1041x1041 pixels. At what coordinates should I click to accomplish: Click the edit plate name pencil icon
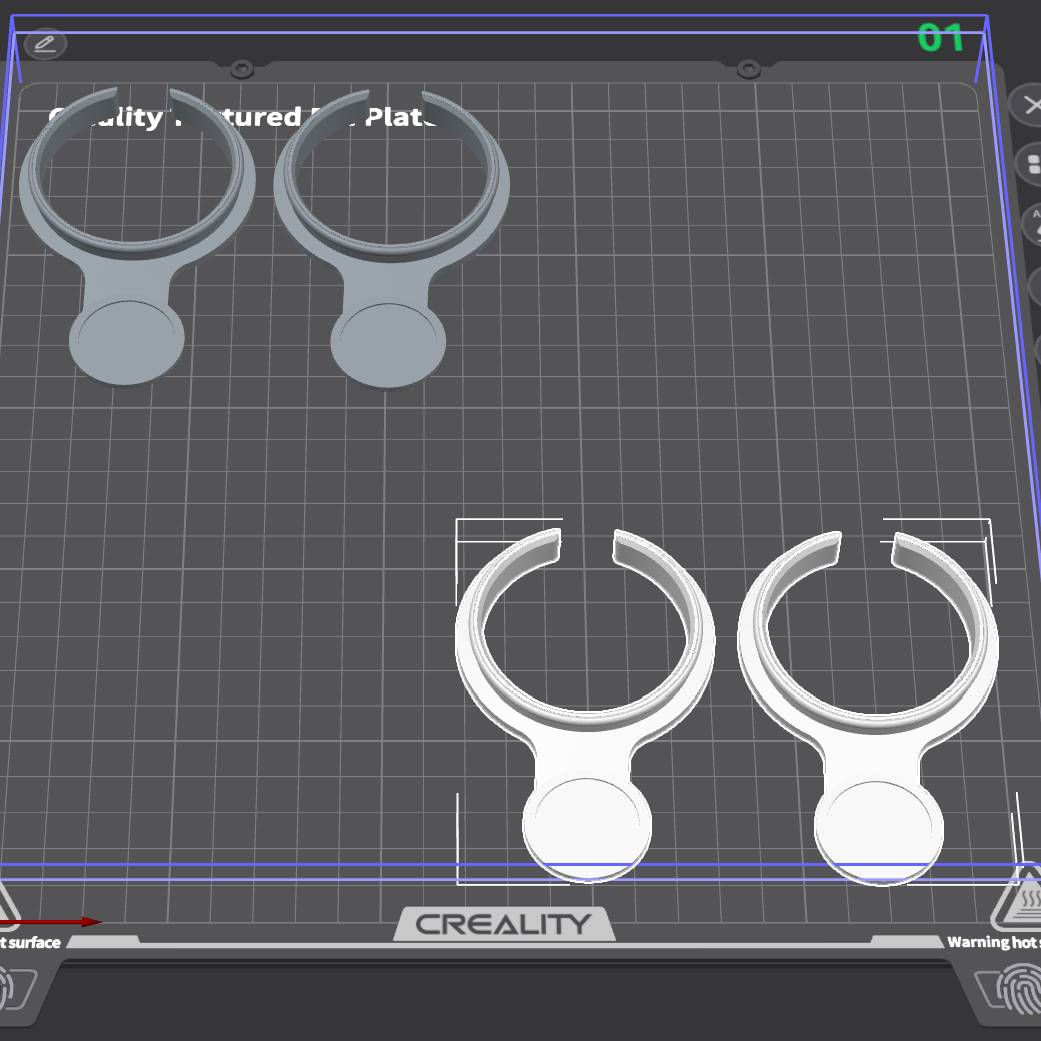(x=44, y=44)
